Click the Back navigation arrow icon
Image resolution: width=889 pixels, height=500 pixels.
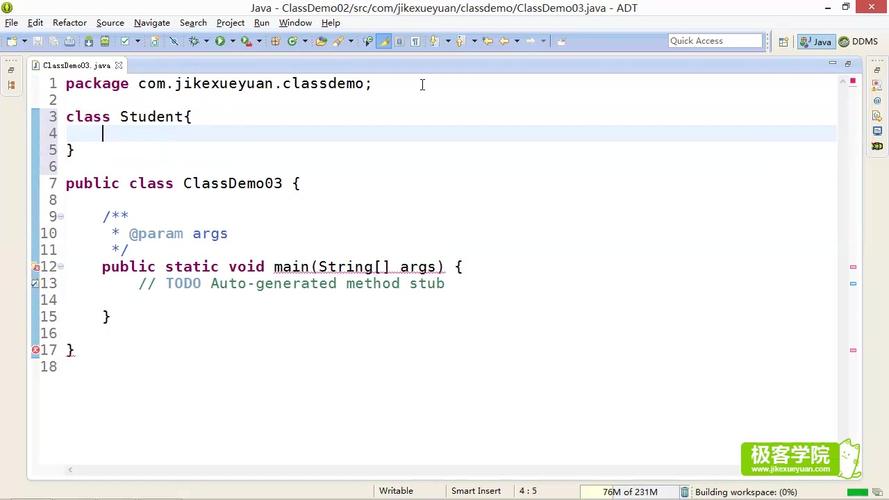coord(504,41)
